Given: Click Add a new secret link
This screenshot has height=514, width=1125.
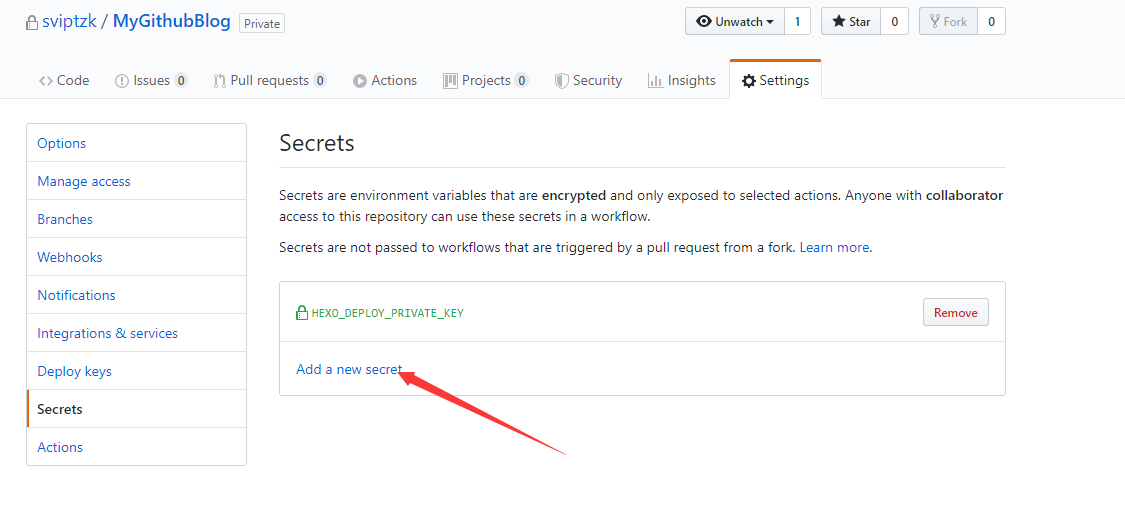Looking at the screenshot, I should pyautogui.click(x=349, y=370).
